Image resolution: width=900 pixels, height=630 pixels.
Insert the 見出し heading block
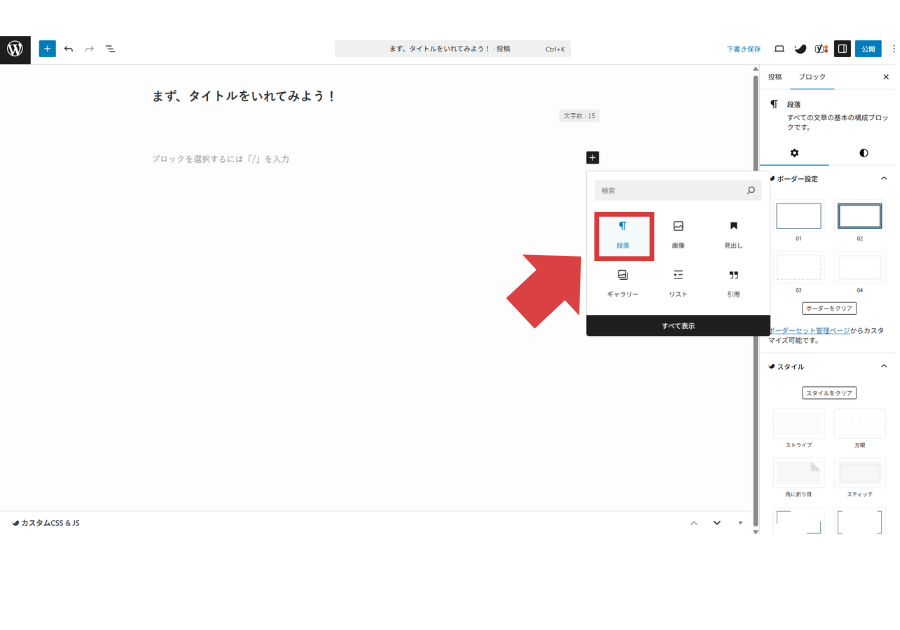tap(733, 235)
